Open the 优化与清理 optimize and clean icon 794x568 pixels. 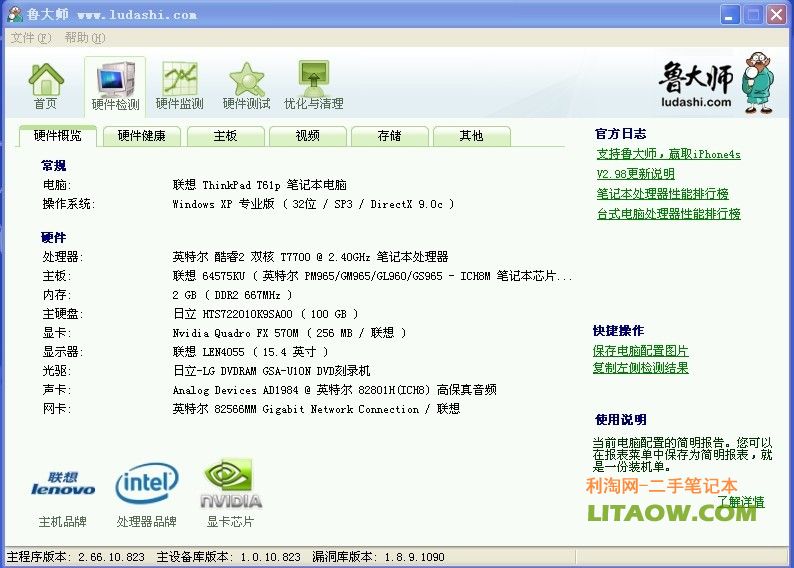(313, 84)
